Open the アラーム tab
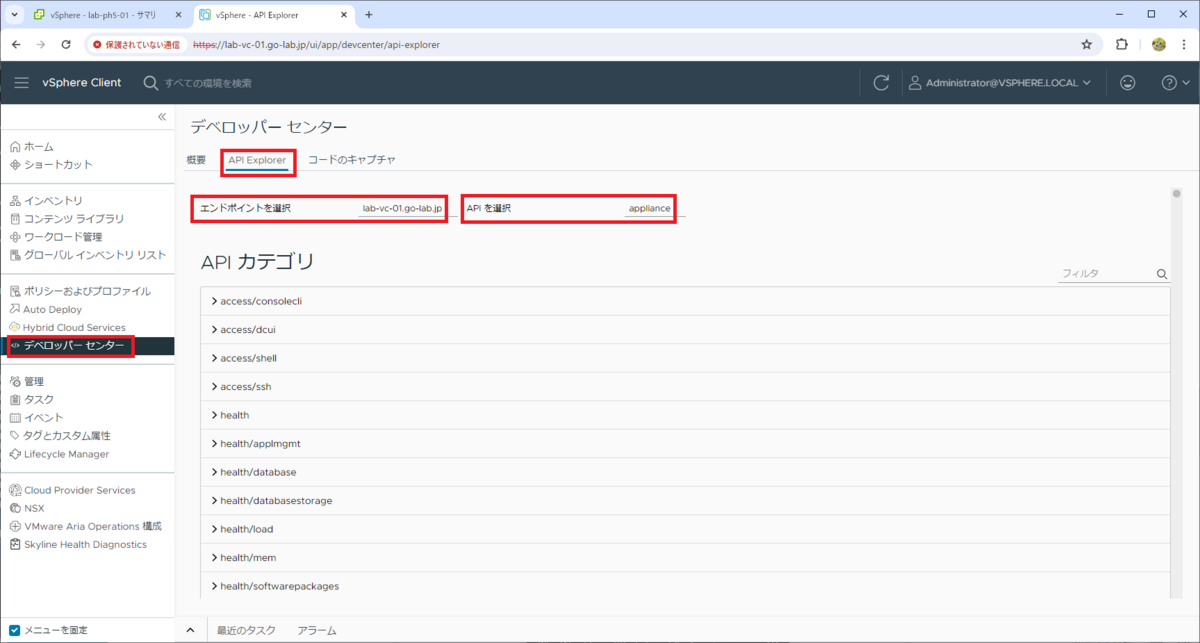 (x=317, y=630)
